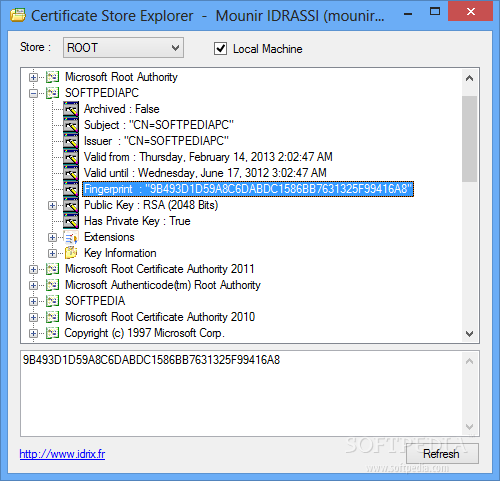
Task: Select the SOFTPEDIAPC certificate entry
Action: (x=102, y=93)
